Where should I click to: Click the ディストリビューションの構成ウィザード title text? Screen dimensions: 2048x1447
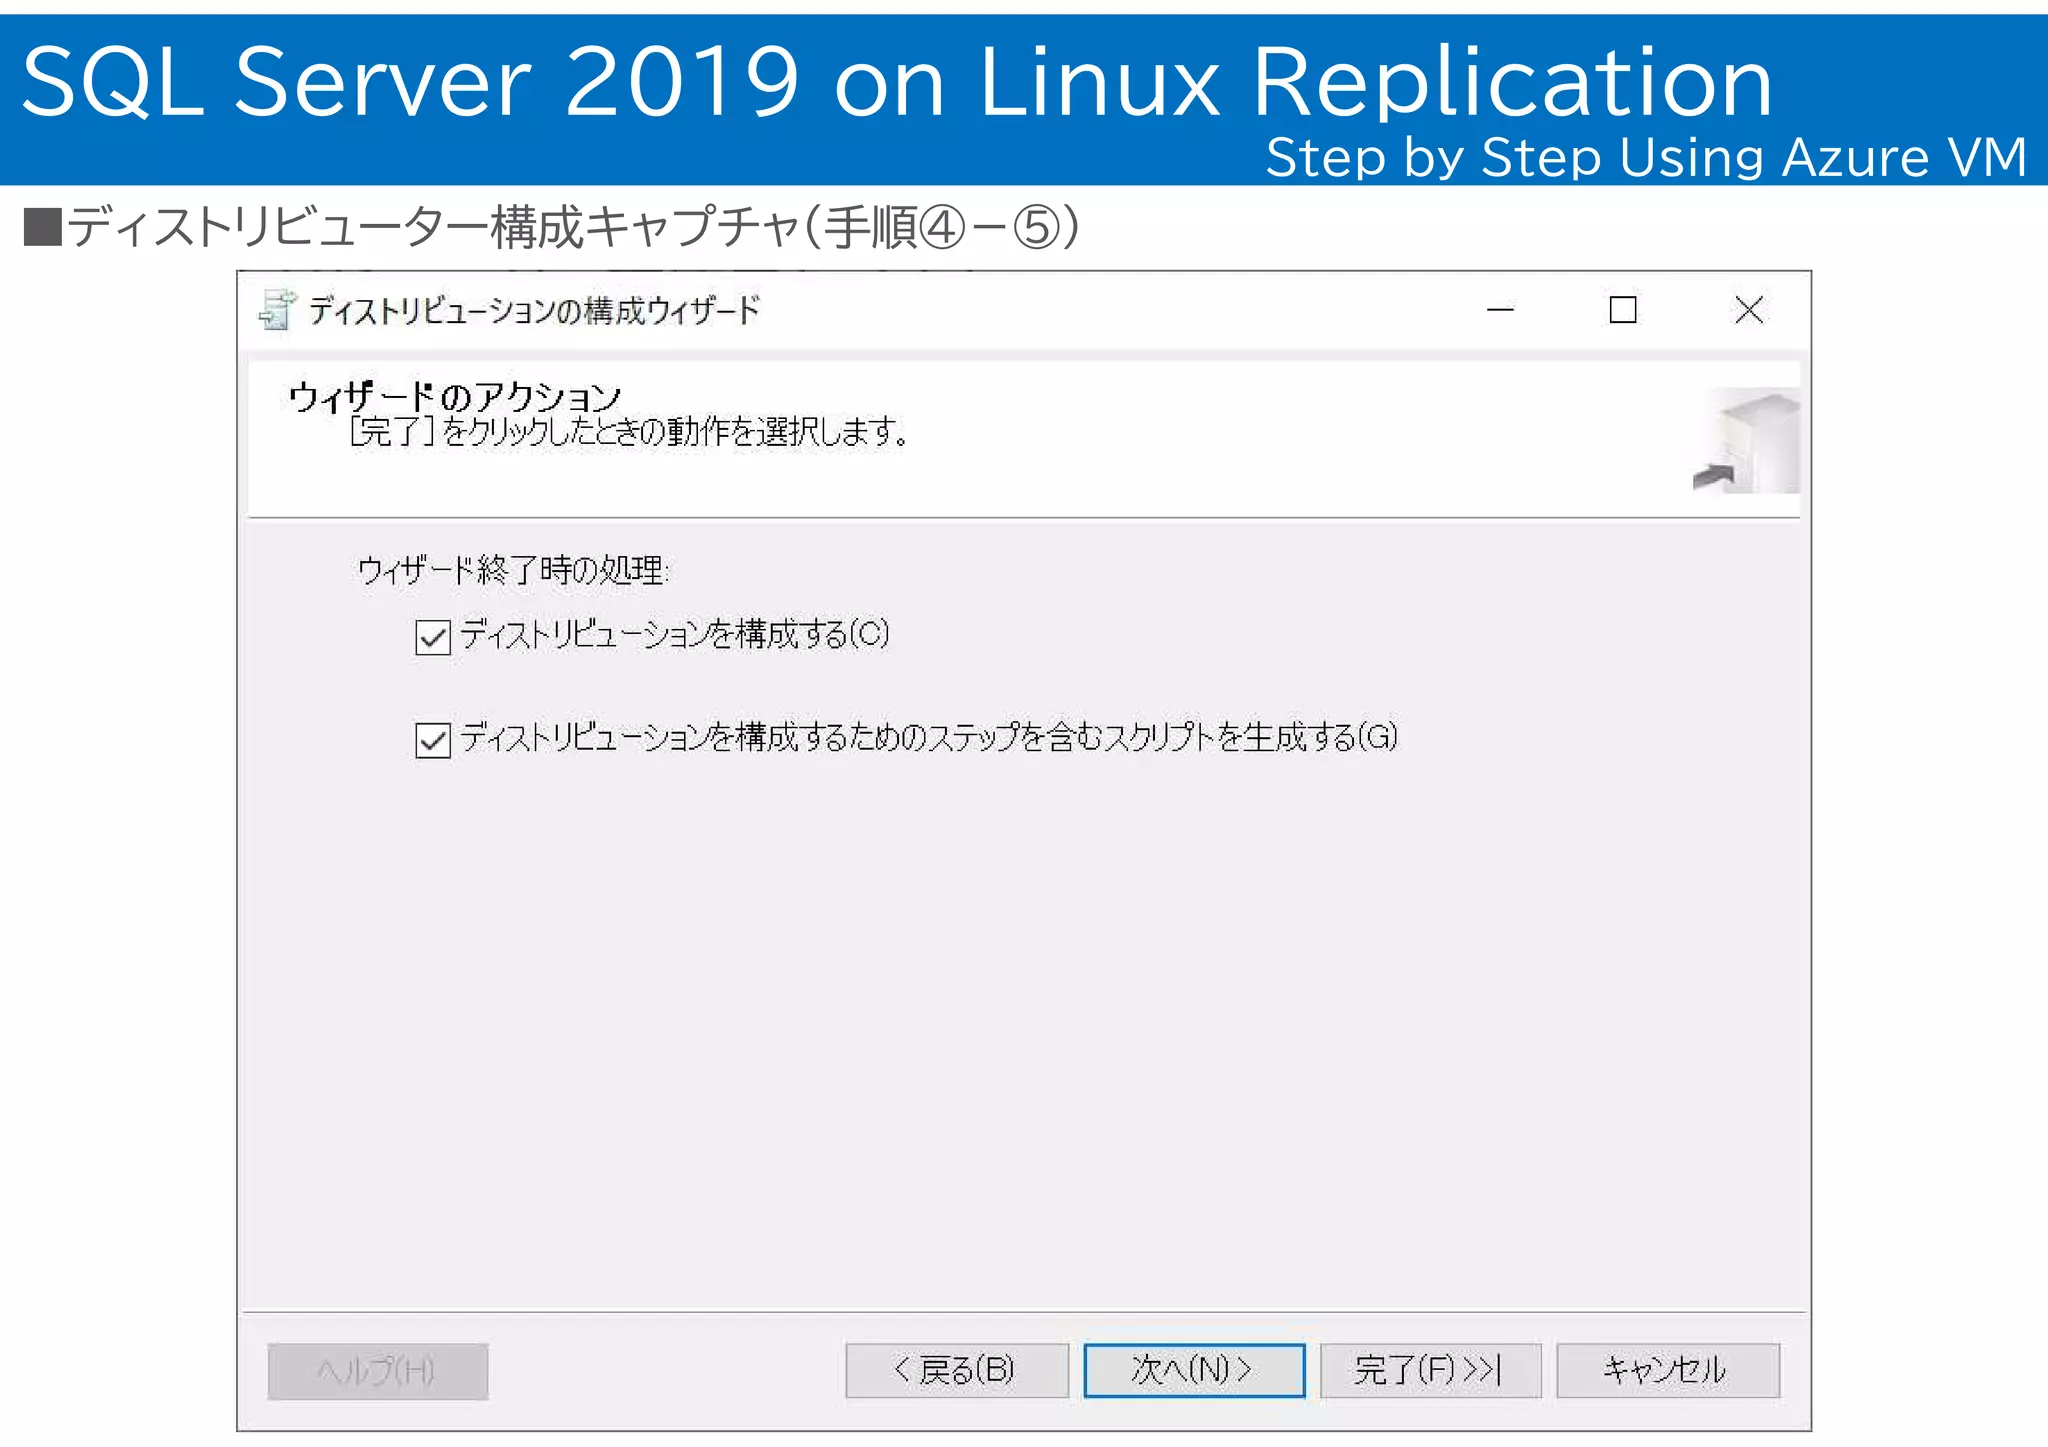pyautogui.click(x=534, y=311)
